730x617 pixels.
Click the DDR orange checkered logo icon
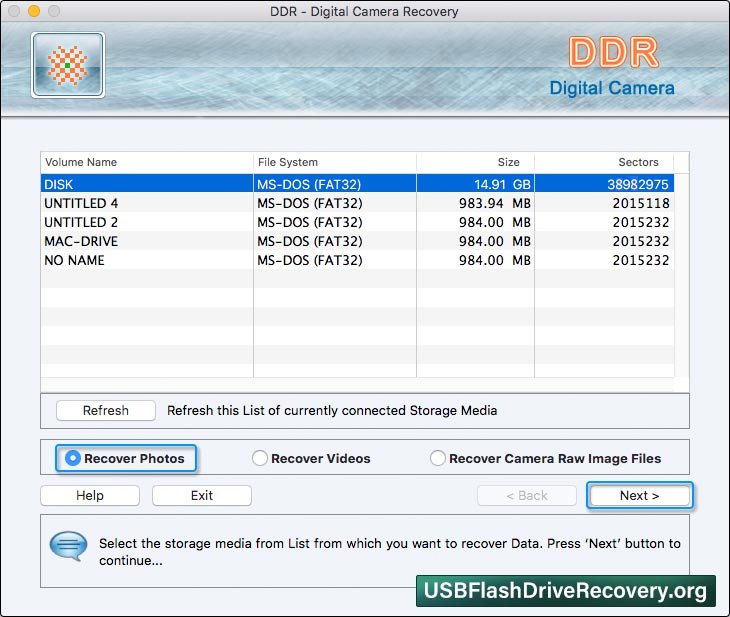pos(68,65)
